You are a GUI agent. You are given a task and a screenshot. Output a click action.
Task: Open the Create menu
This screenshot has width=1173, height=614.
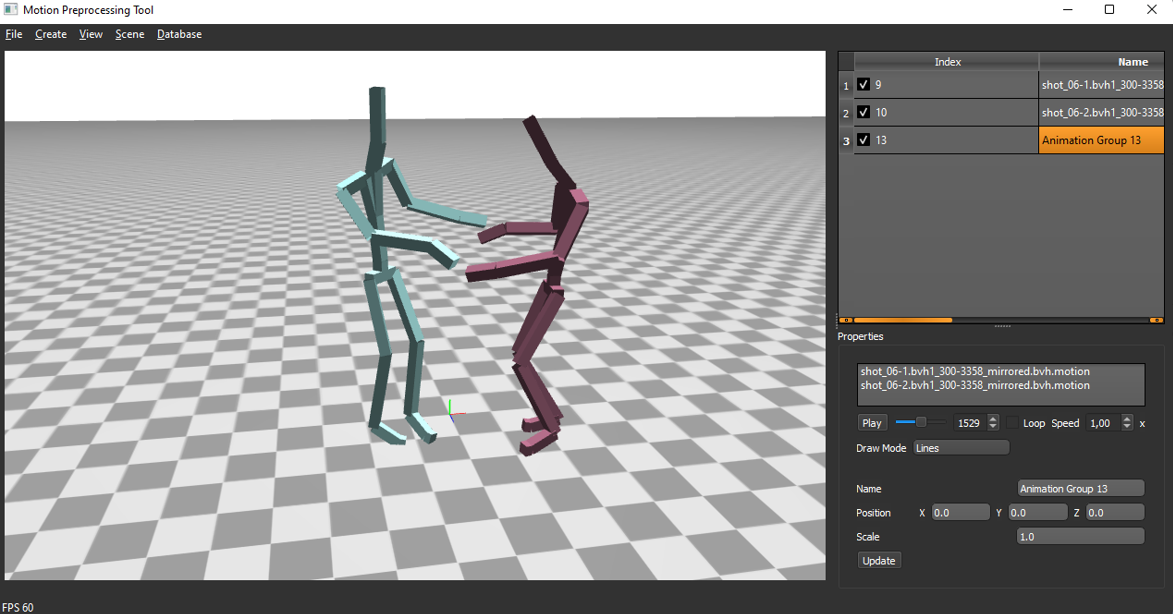pos(51,34)
